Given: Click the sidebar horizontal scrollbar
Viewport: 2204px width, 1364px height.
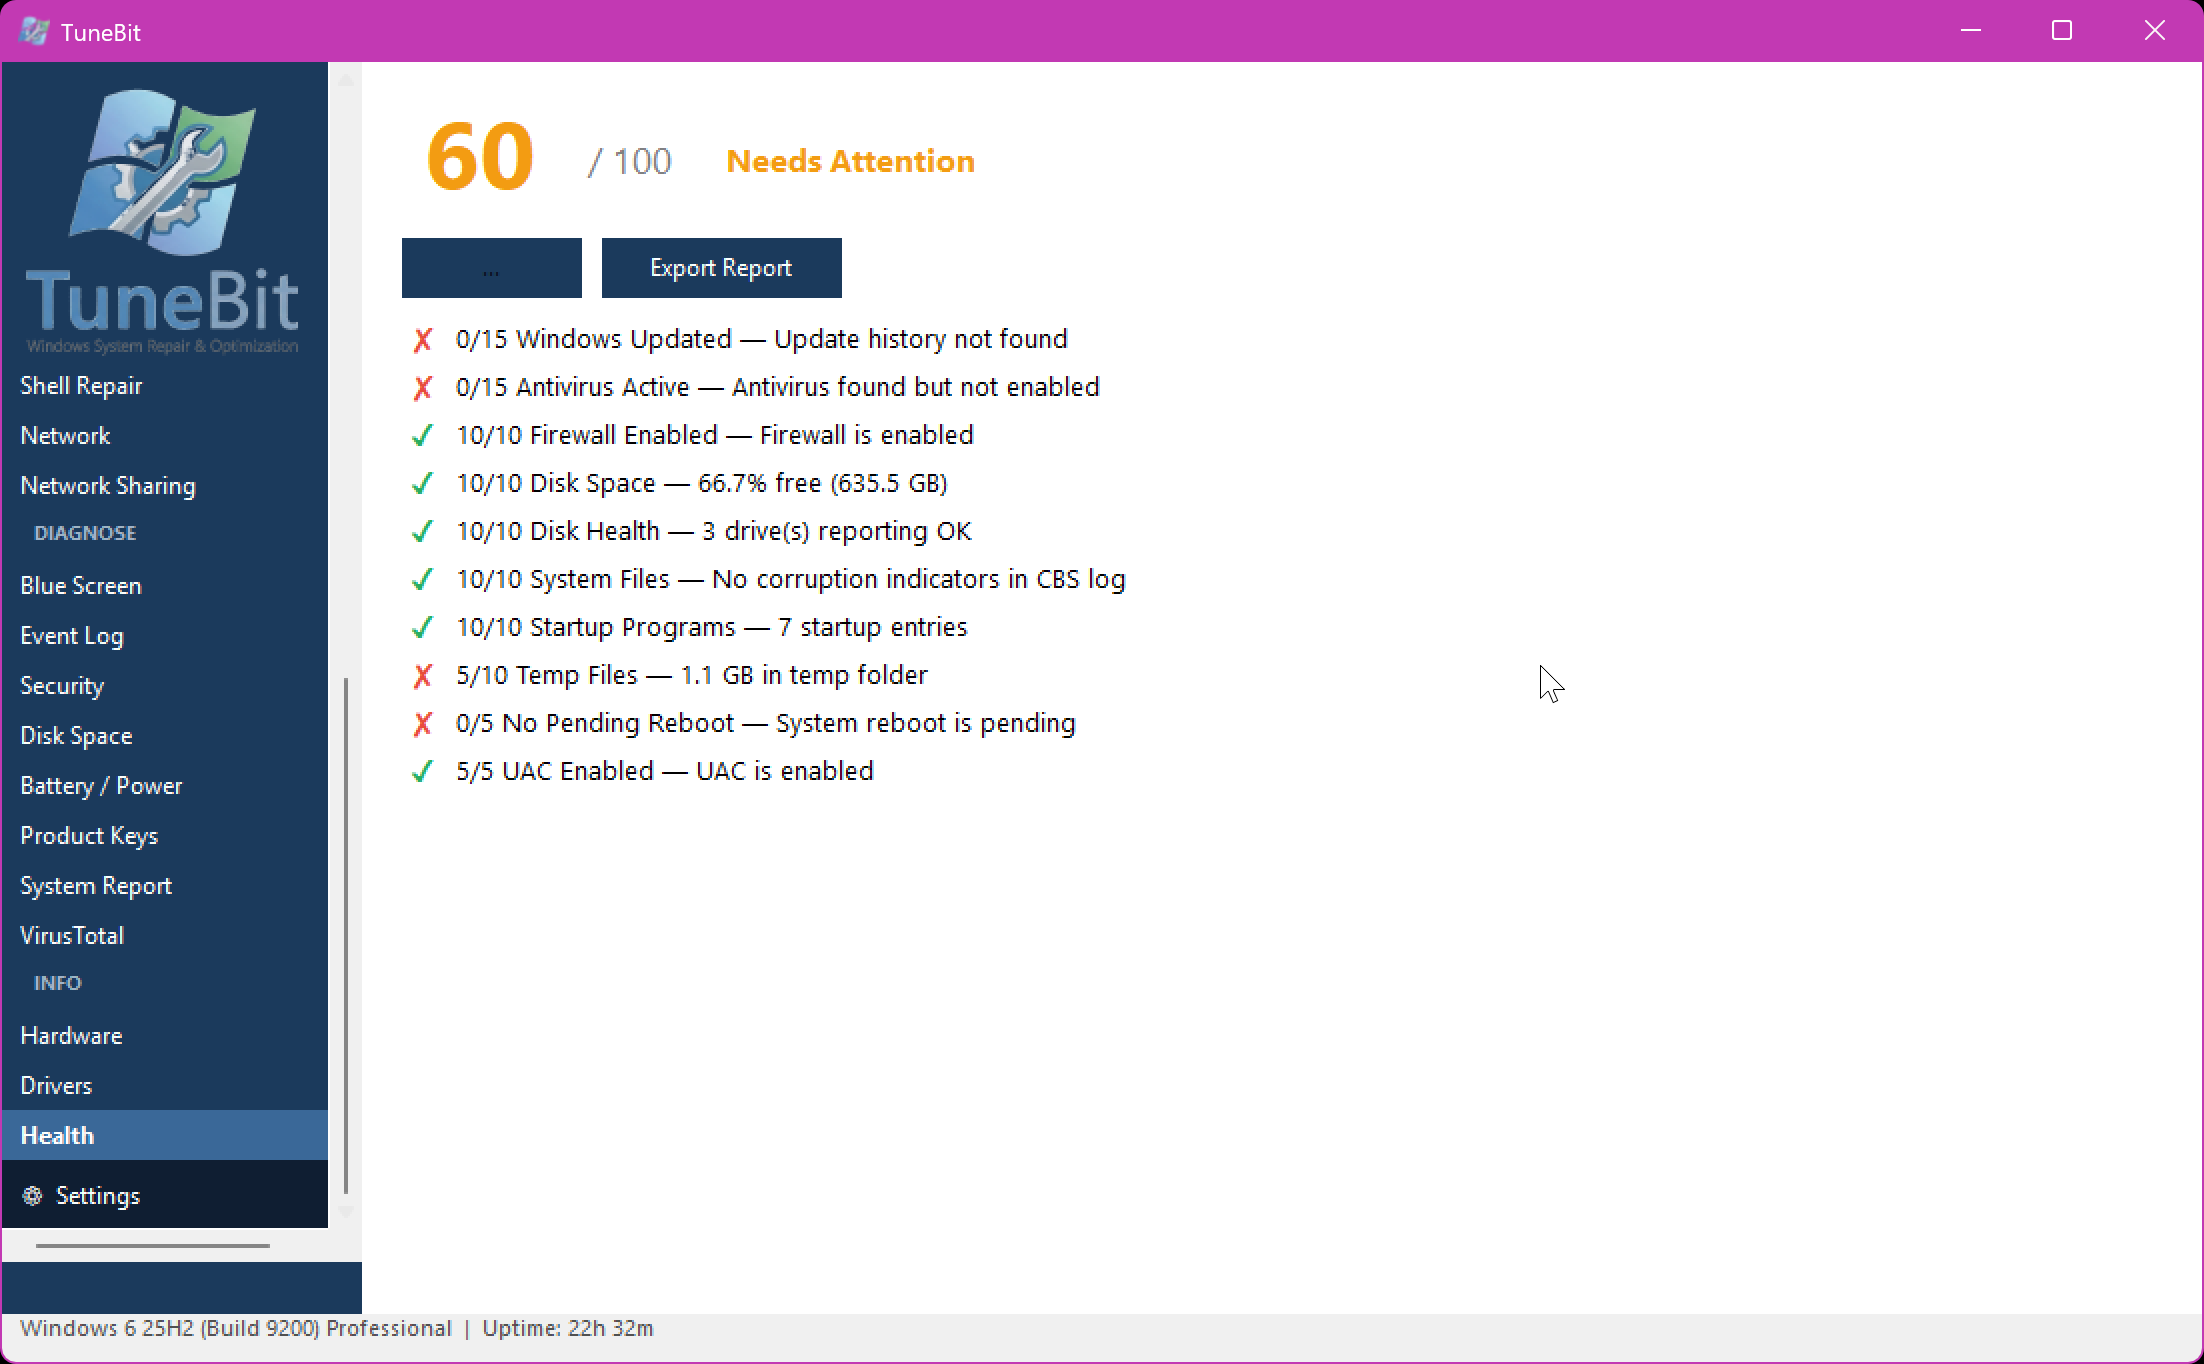Looking at the screenshot, I should pyautogui.click(x=153, y=1246).
